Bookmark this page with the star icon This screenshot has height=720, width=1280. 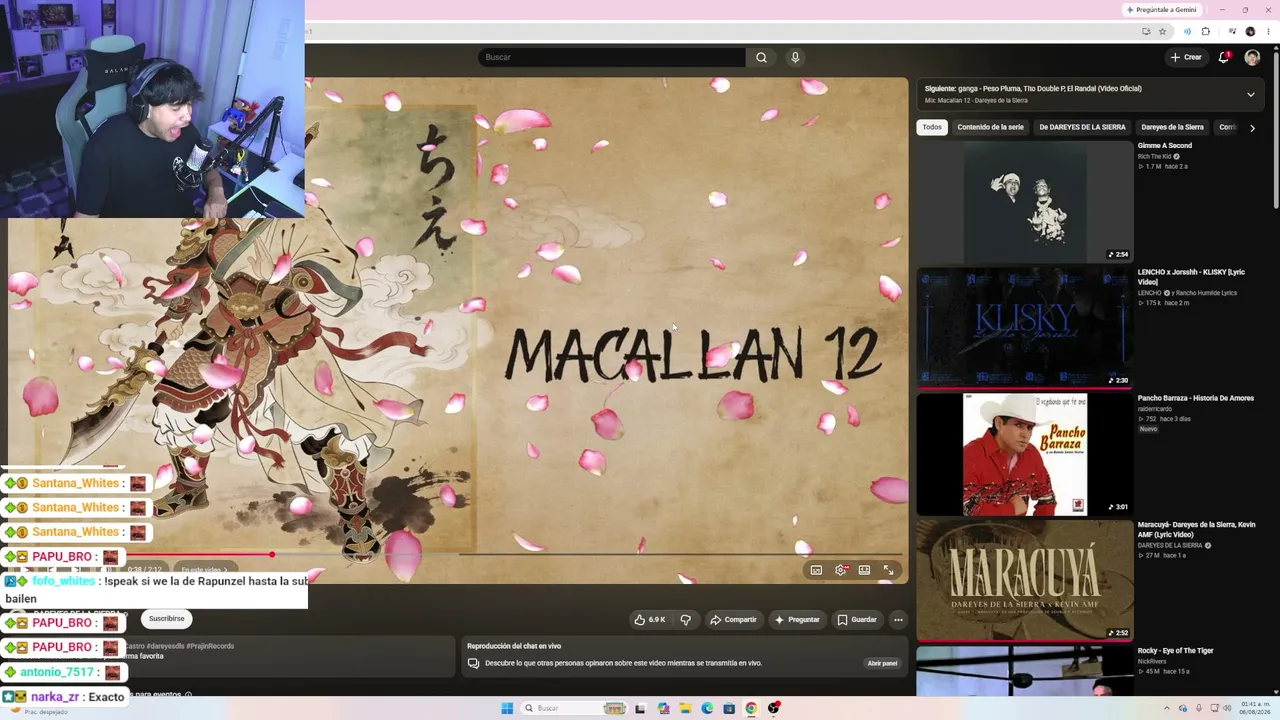tap(1162, 32)
